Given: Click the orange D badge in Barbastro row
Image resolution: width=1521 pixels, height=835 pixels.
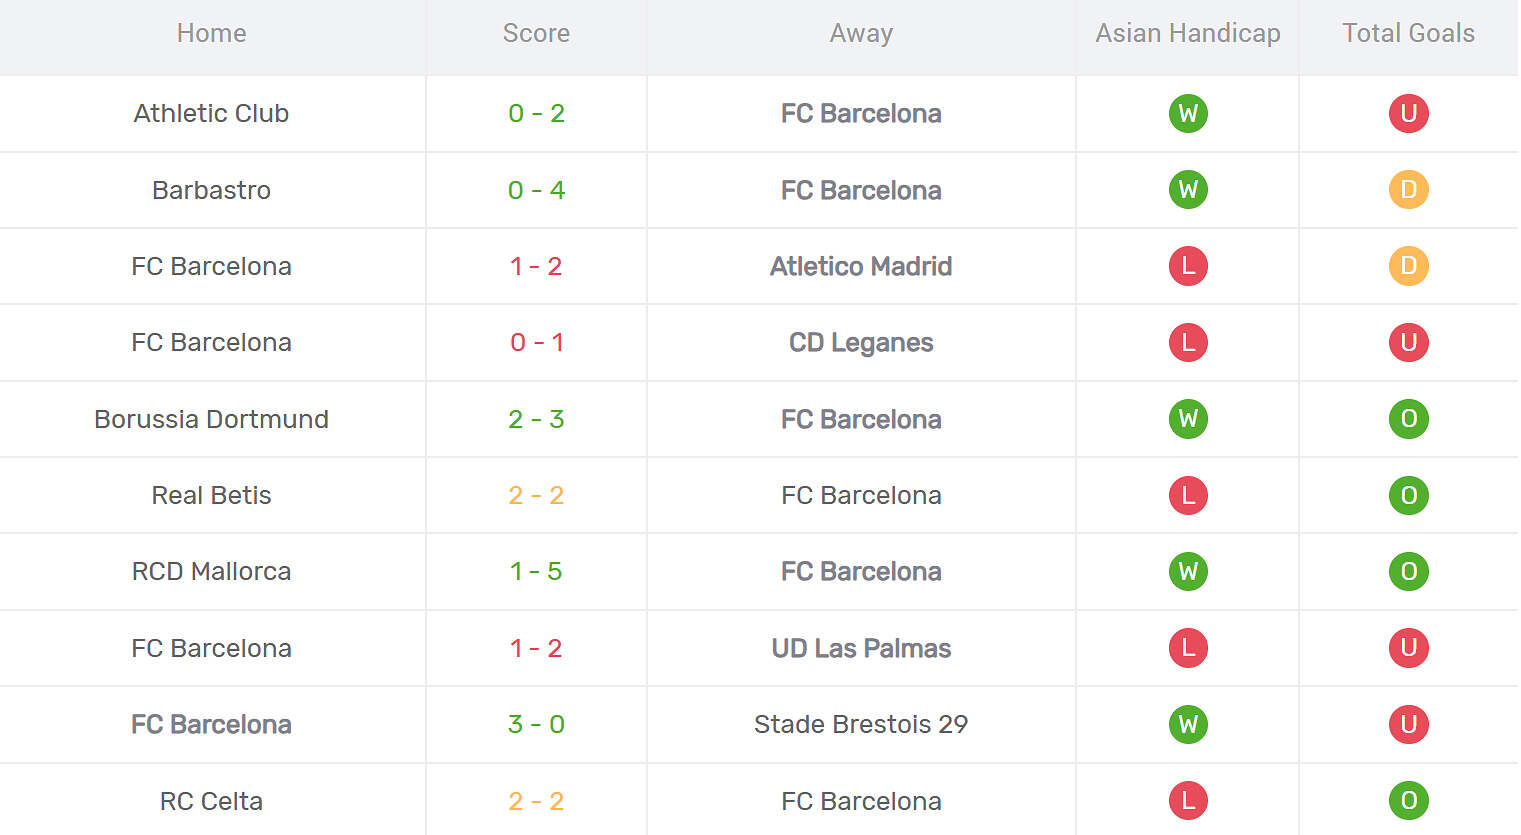Looking at the screenshot, I should 1408,190.
